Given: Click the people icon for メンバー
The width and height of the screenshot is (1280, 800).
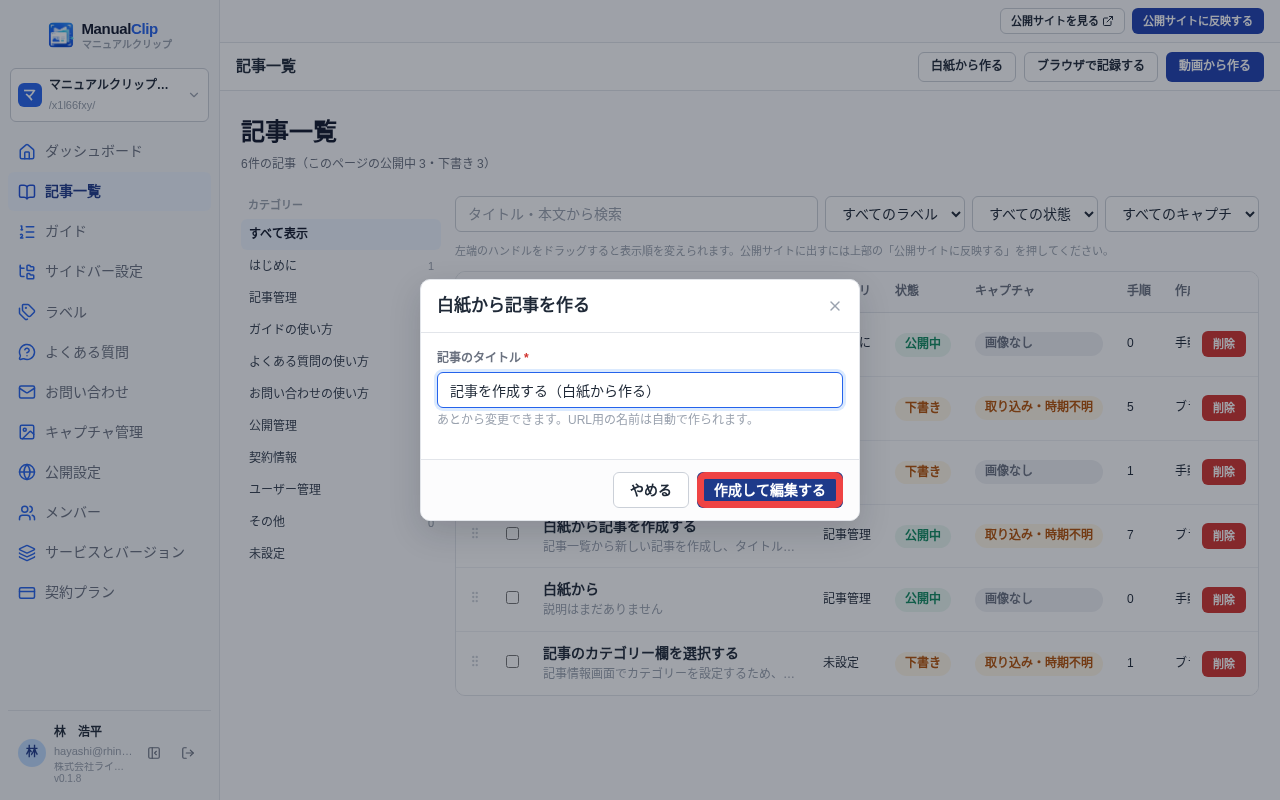Looking at the screenshot, I should coord(27,512).
